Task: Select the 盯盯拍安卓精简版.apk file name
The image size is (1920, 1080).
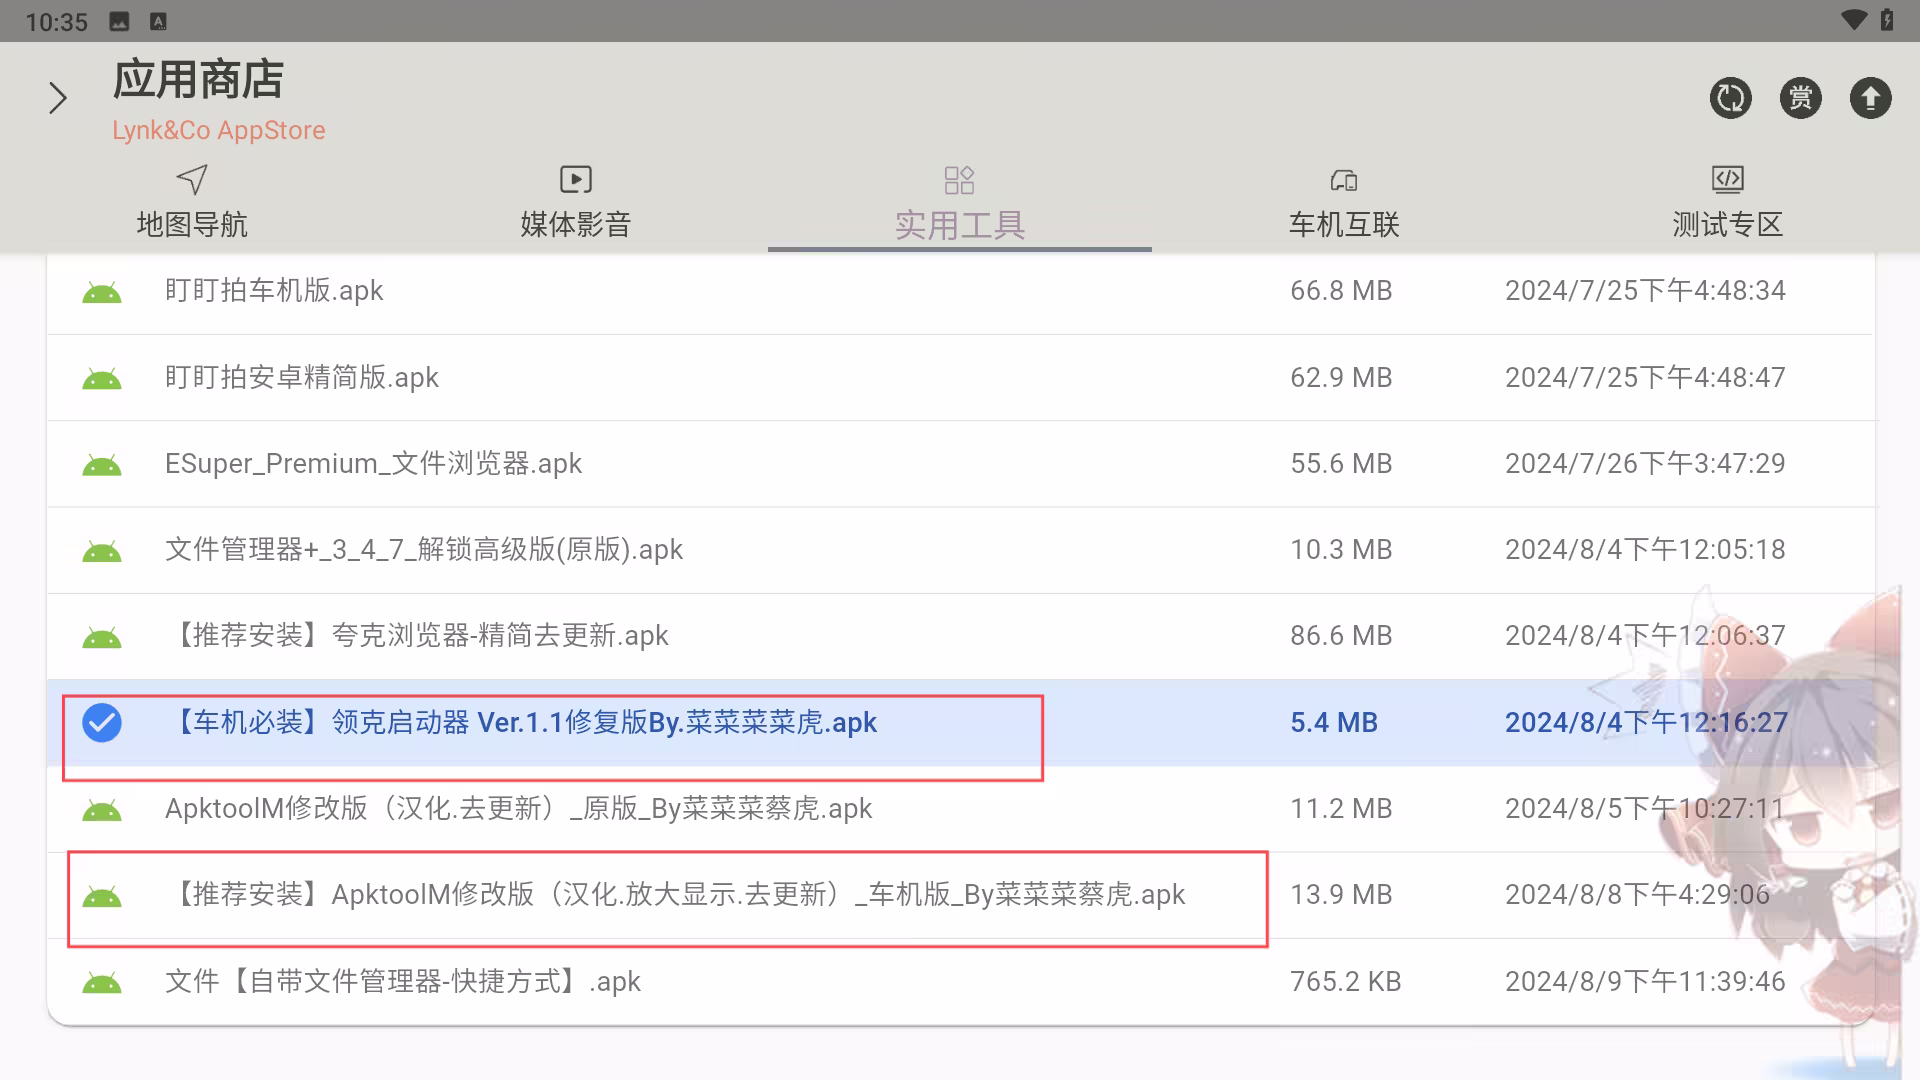Action: click(301, 377)
